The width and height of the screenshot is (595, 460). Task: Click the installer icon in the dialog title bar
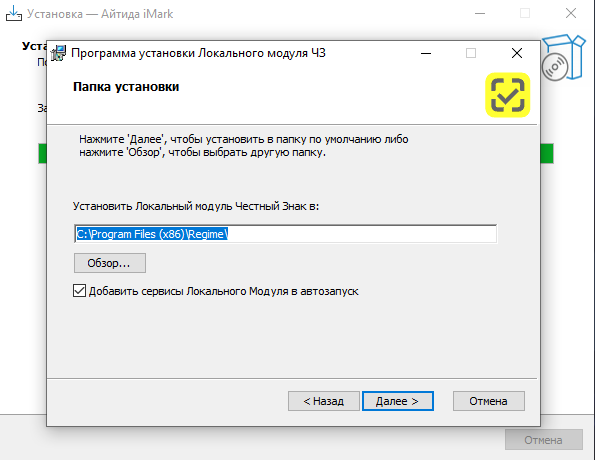point(58,53)
